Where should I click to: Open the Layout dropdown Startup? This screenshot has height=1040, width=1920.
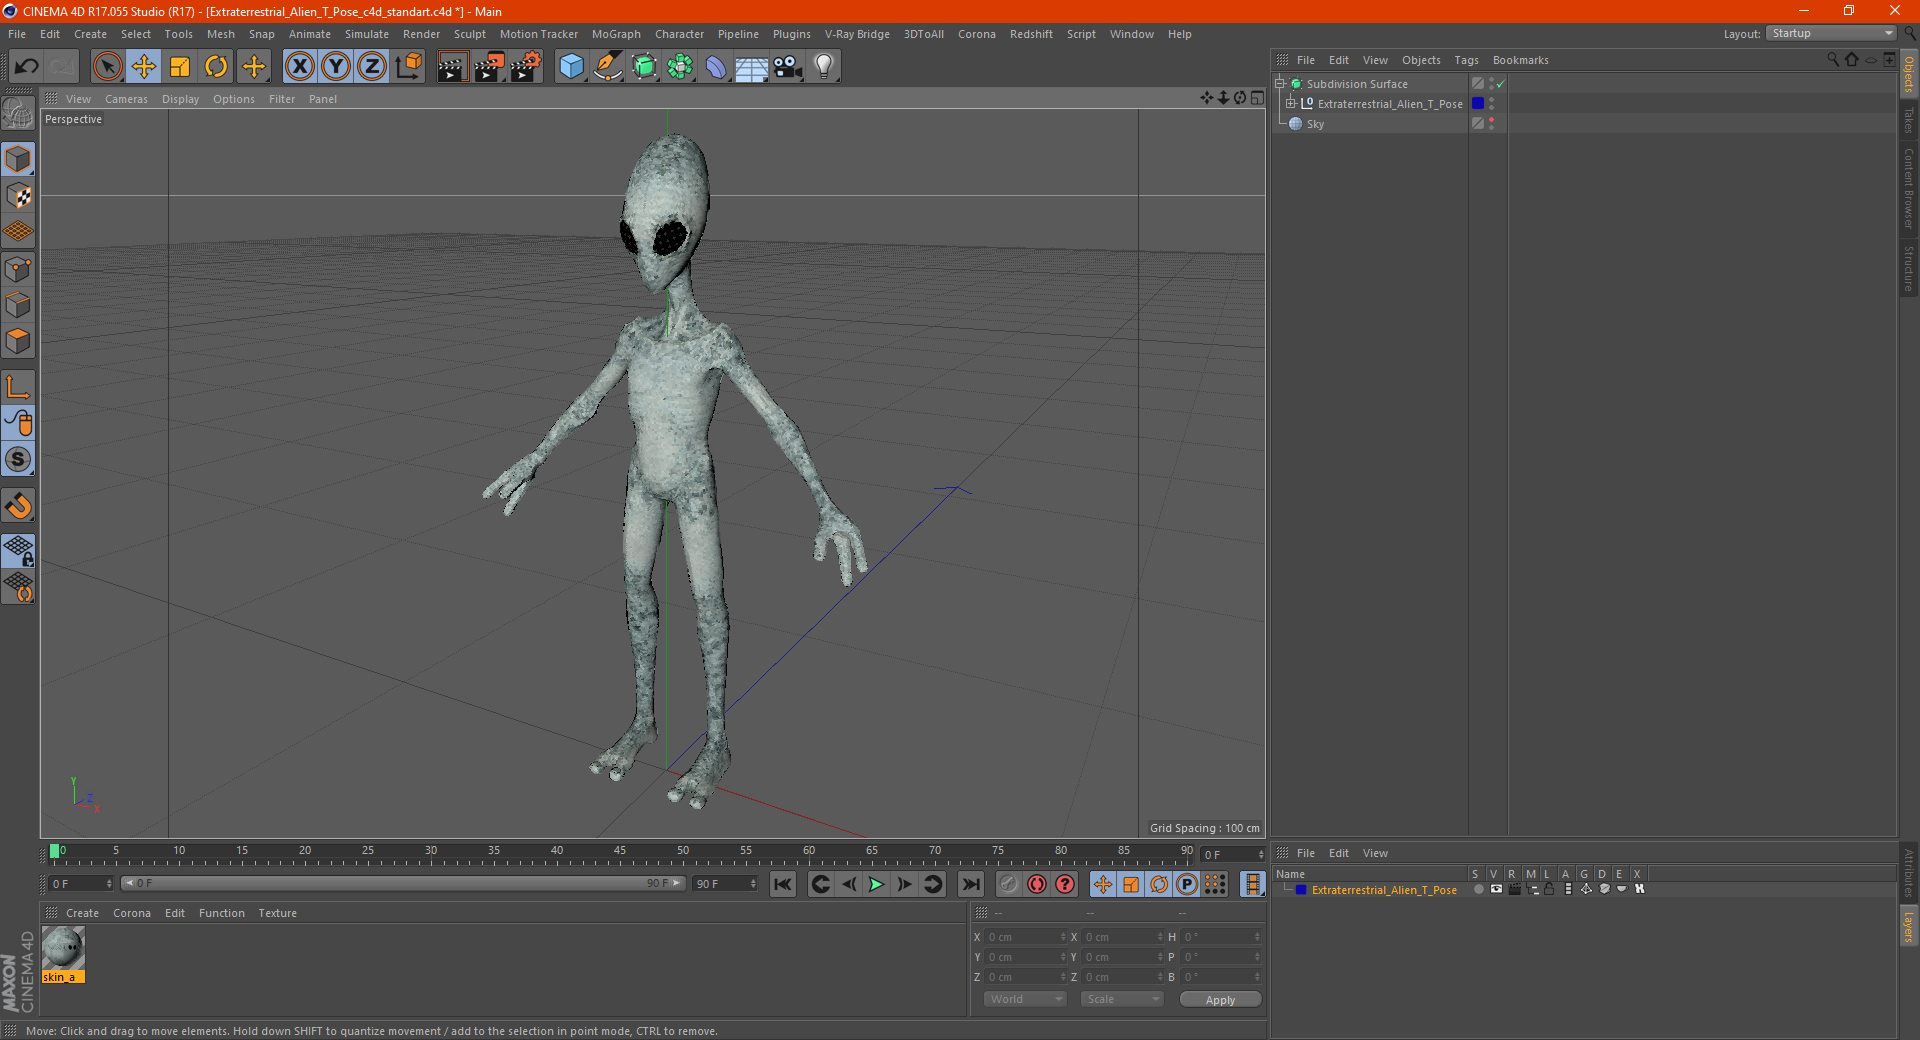point(1832,34)
